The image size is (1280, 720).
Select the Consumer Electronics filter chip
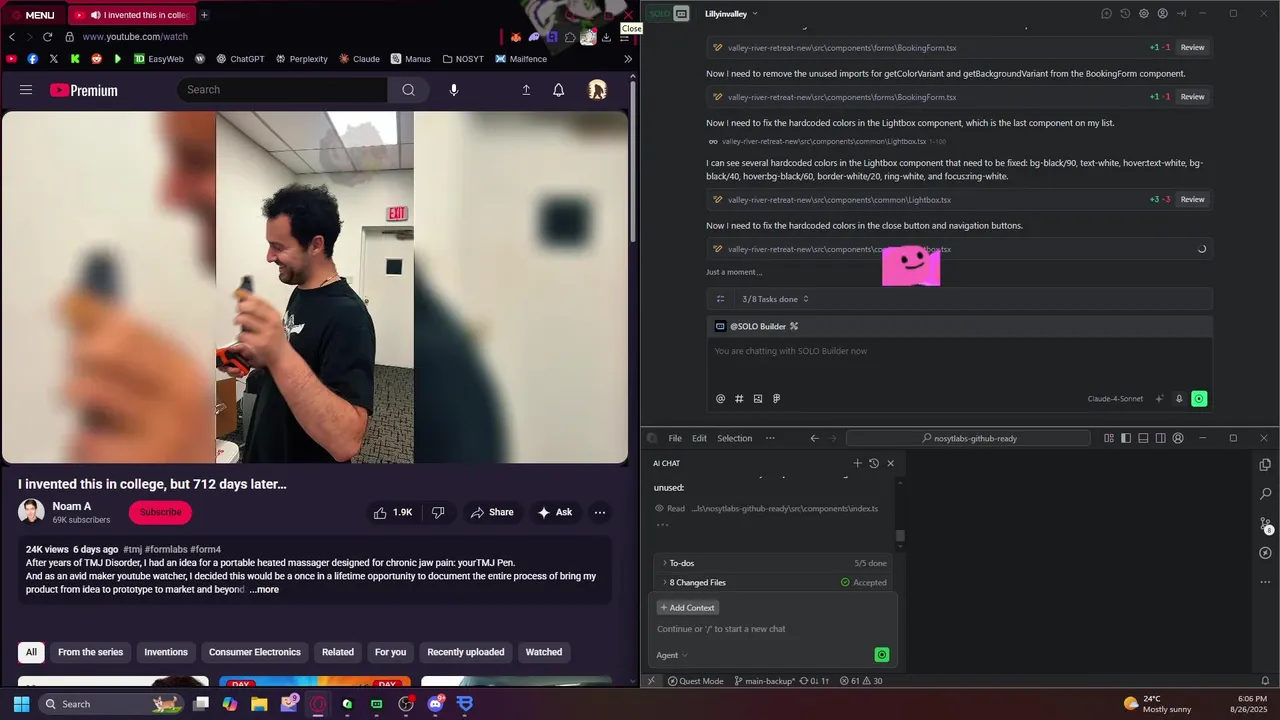tap(255, 652)
